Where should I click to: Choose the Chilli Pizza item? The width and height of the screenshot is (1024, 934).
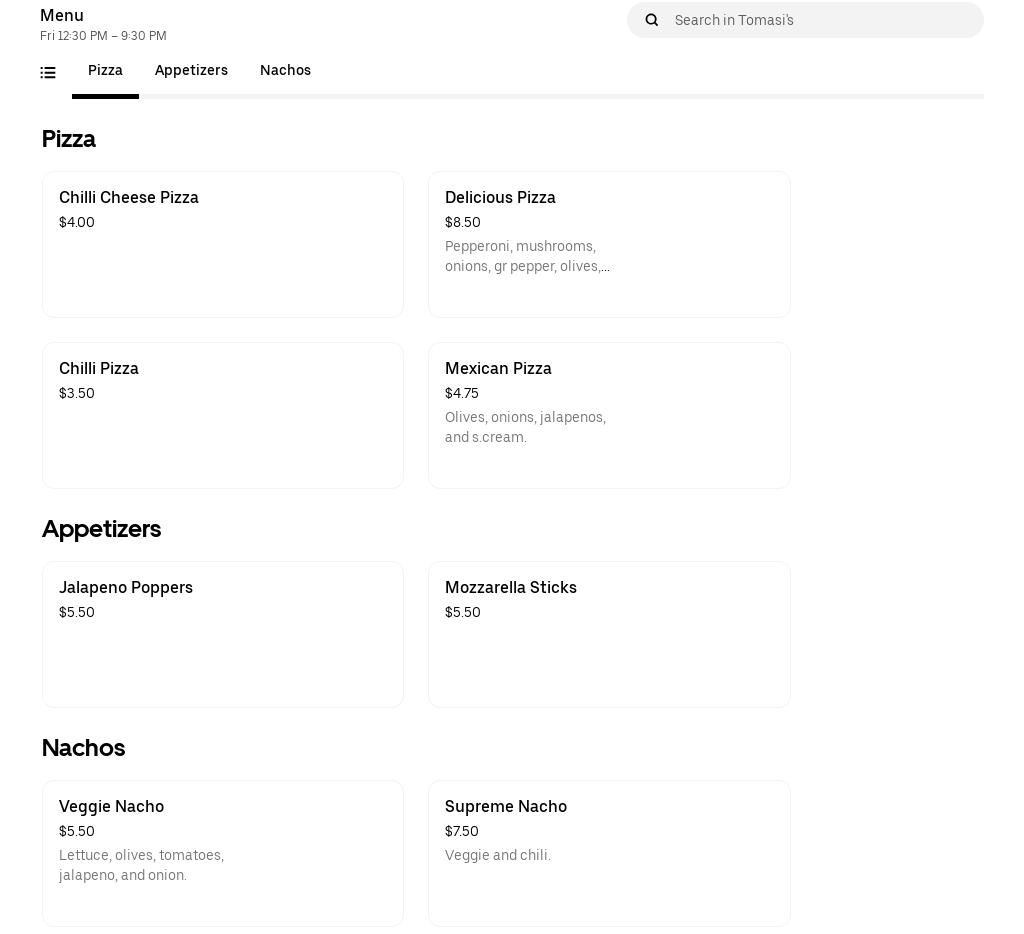point(222,415)
